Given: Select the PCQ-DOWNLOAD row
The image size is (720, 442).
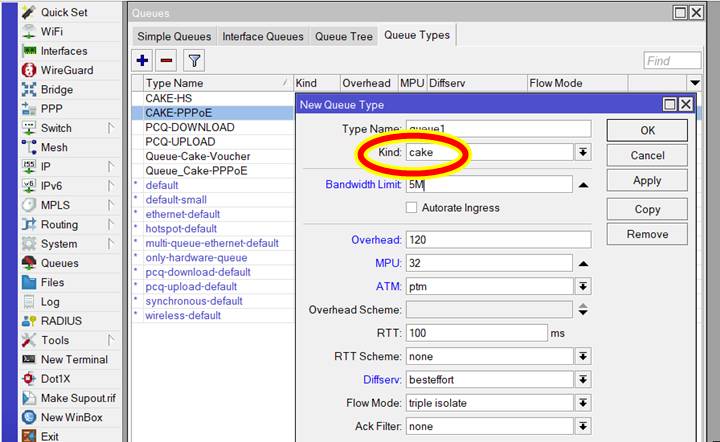Looking at the screenshot, I should coord(213,127).
